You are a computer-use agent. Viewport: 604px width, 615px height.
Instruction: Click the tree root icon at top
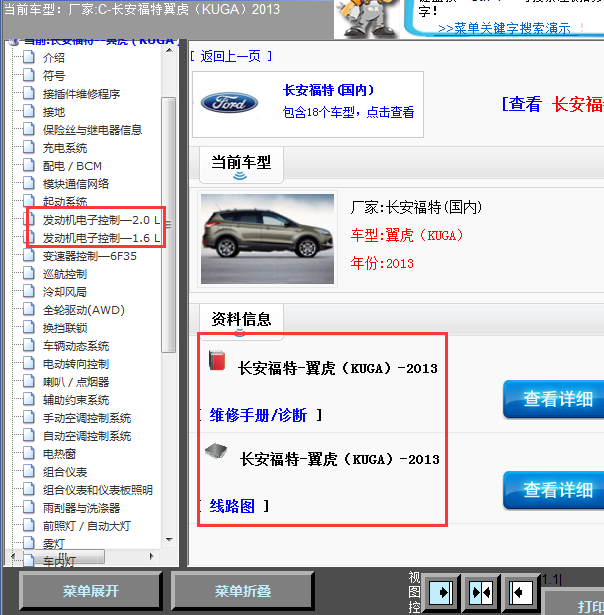[14, 41]
